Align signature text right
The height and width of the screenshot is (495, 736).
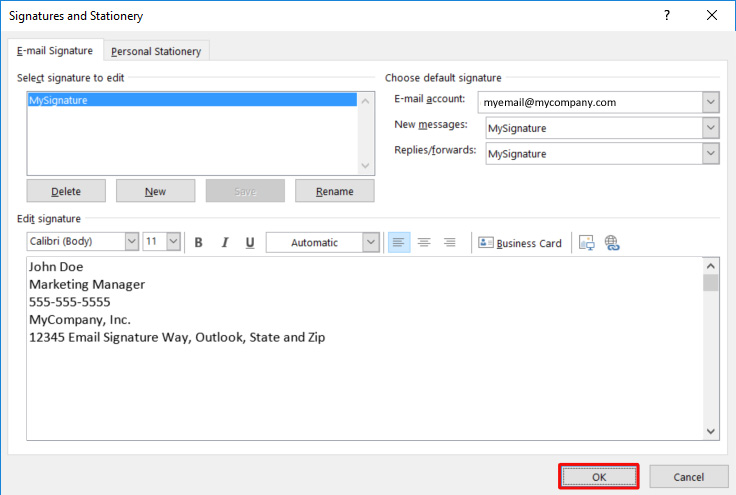pos(449,242)
